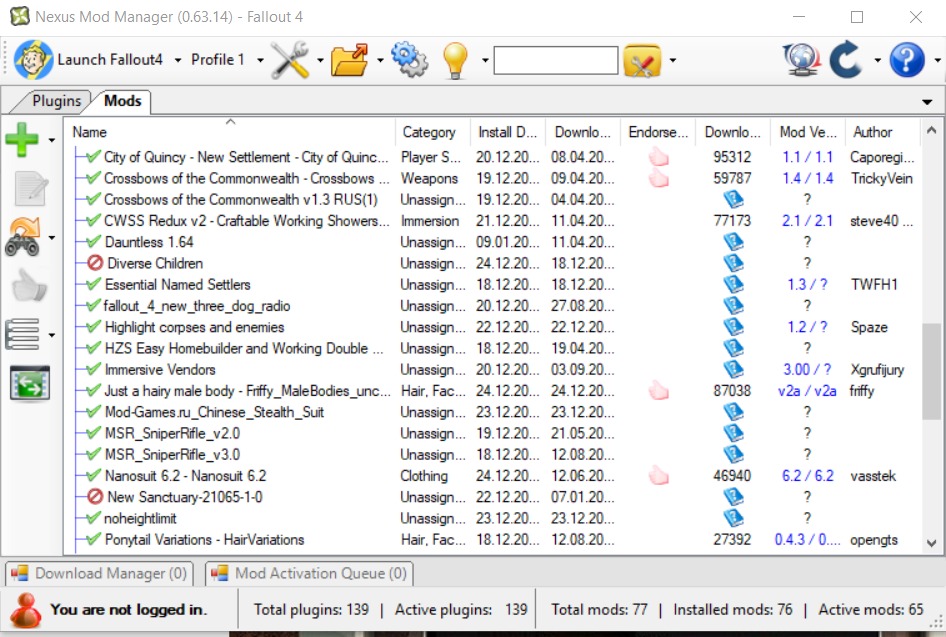Click endorse hand for Just a hairy male body
The width and height of the screenshot is (946, 637).
click(658, 391)
